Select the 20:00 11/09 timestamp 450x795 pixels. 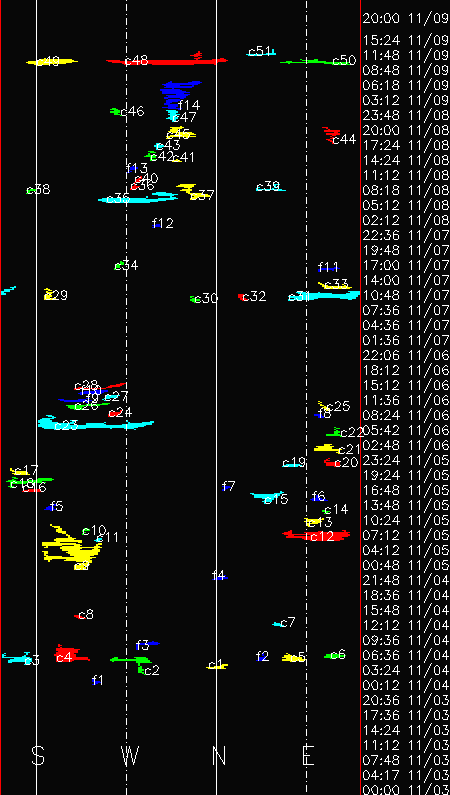click(x=405, y=18)
